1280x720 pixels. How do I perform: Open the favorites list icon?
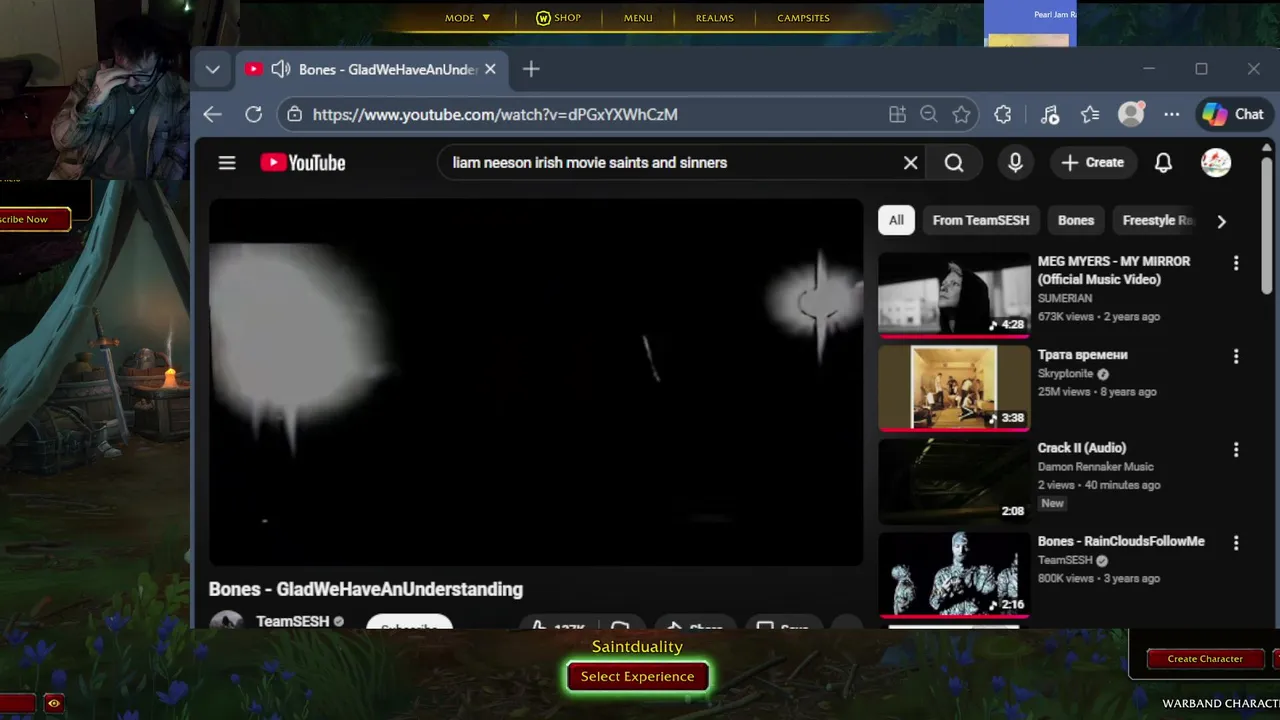point(1090,114)
